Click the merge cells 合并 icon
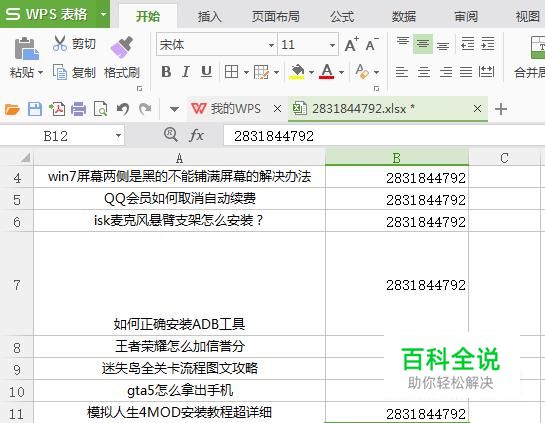Screen dimensions: 545x423 pos(537,47)
